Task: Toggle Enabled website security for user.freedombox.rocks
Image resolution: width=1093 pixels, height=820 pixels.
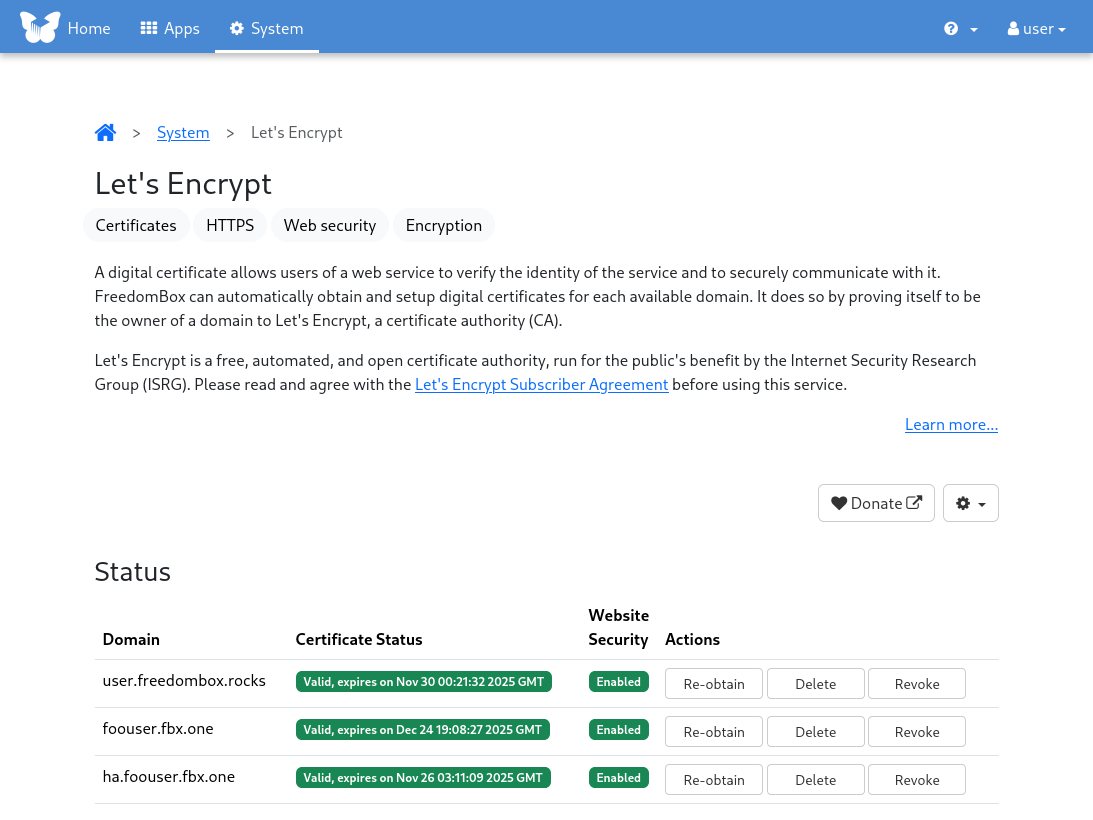Action: pyautogui.click(x=618, y=681)
